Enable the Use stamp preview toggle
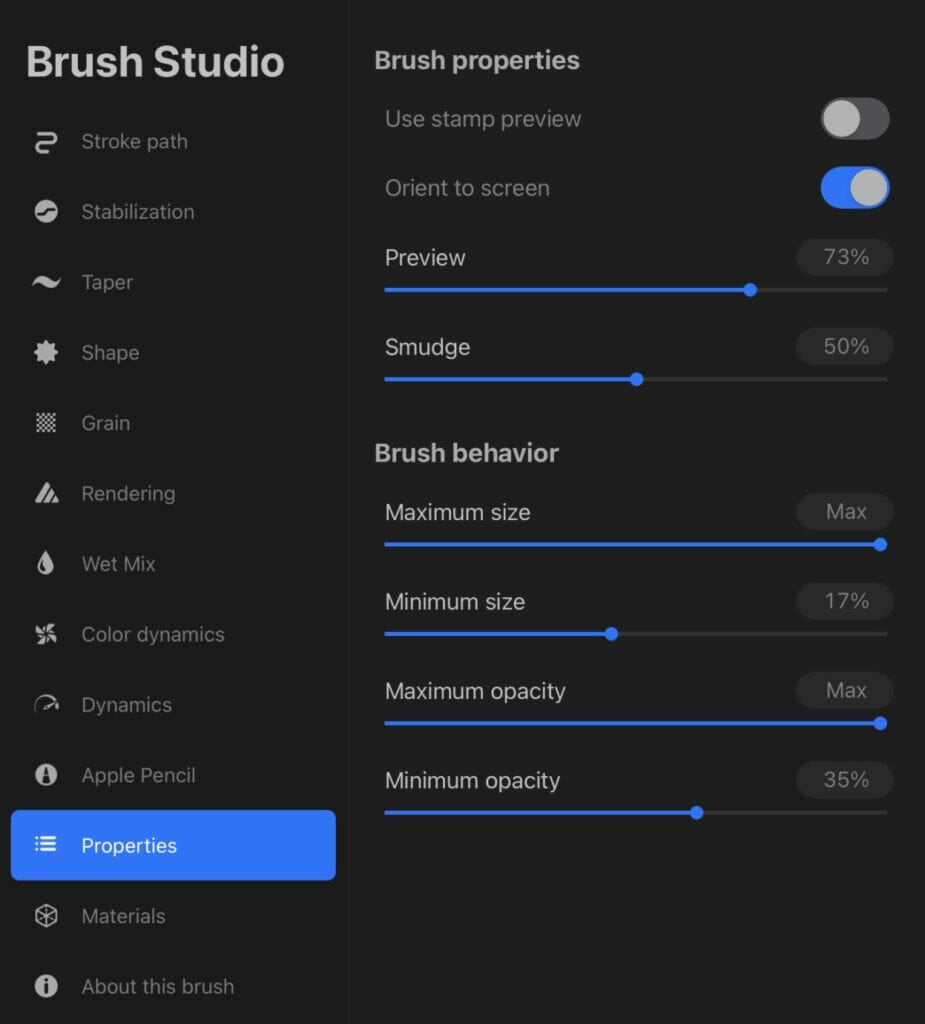The width and height of the screenshot is (925, 1024). (x=854, y=119)
